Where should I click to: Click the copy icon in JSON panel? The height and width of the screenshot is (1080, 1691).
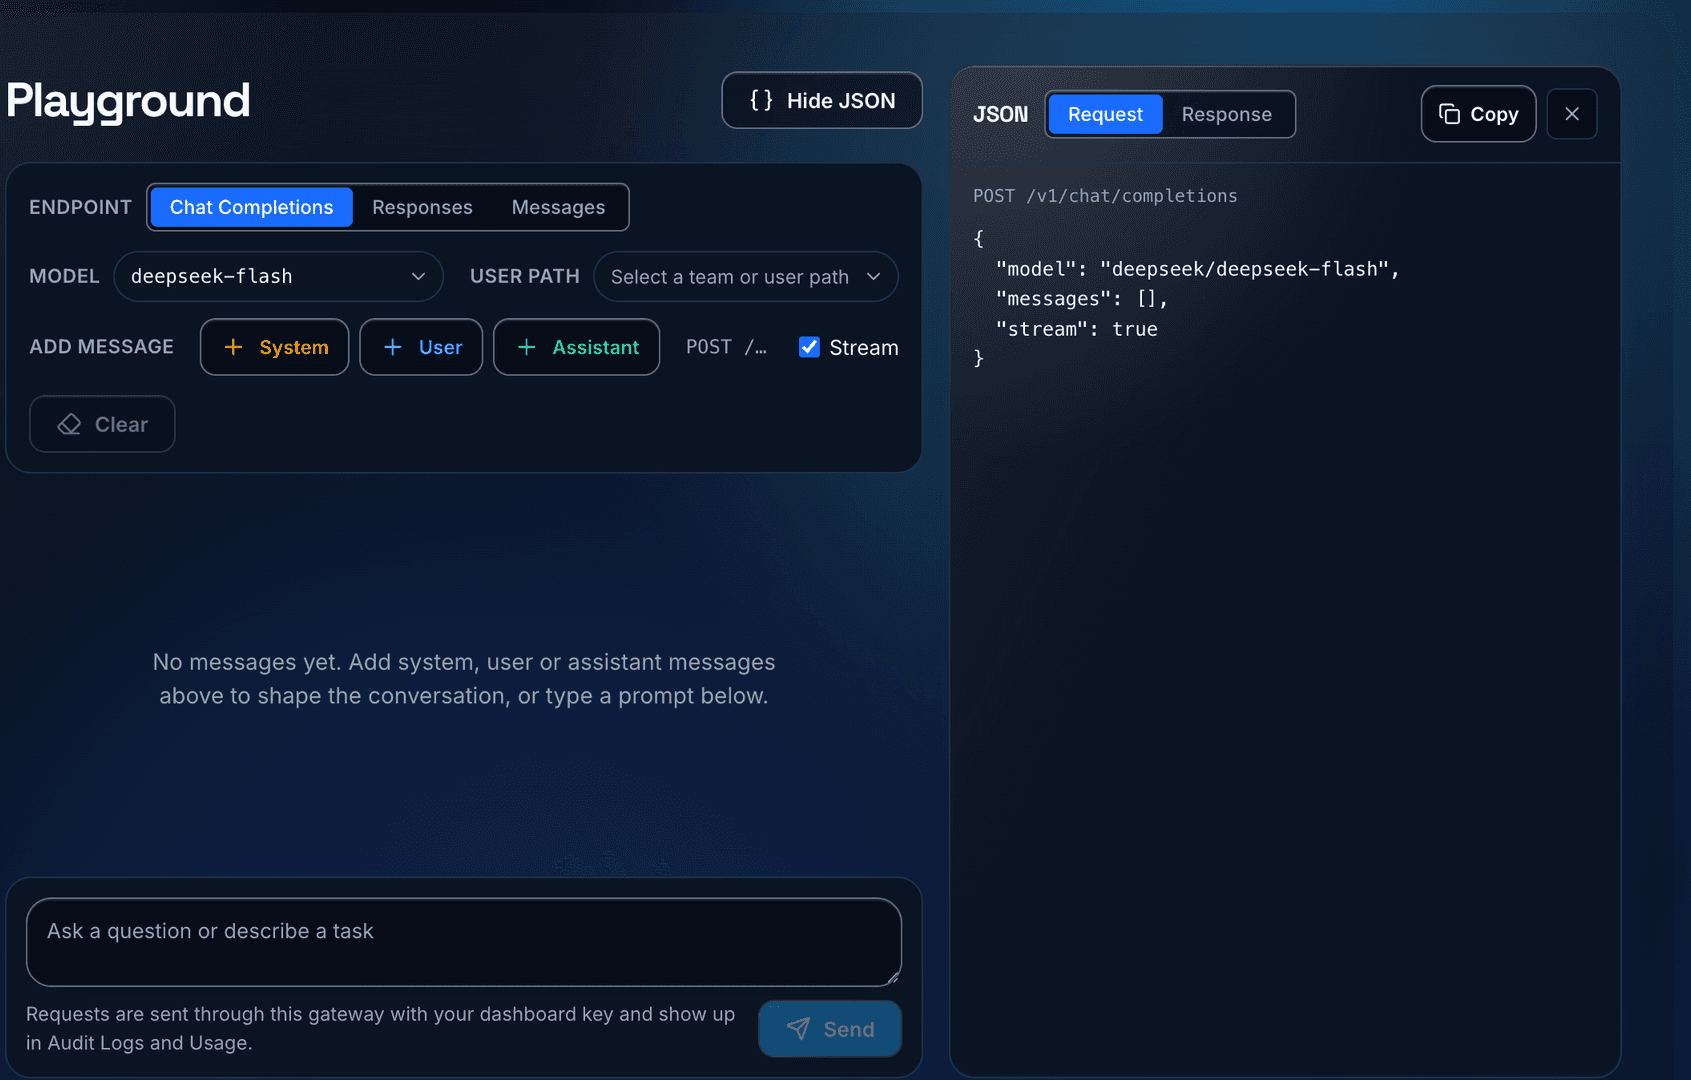tap(1449, 114)
